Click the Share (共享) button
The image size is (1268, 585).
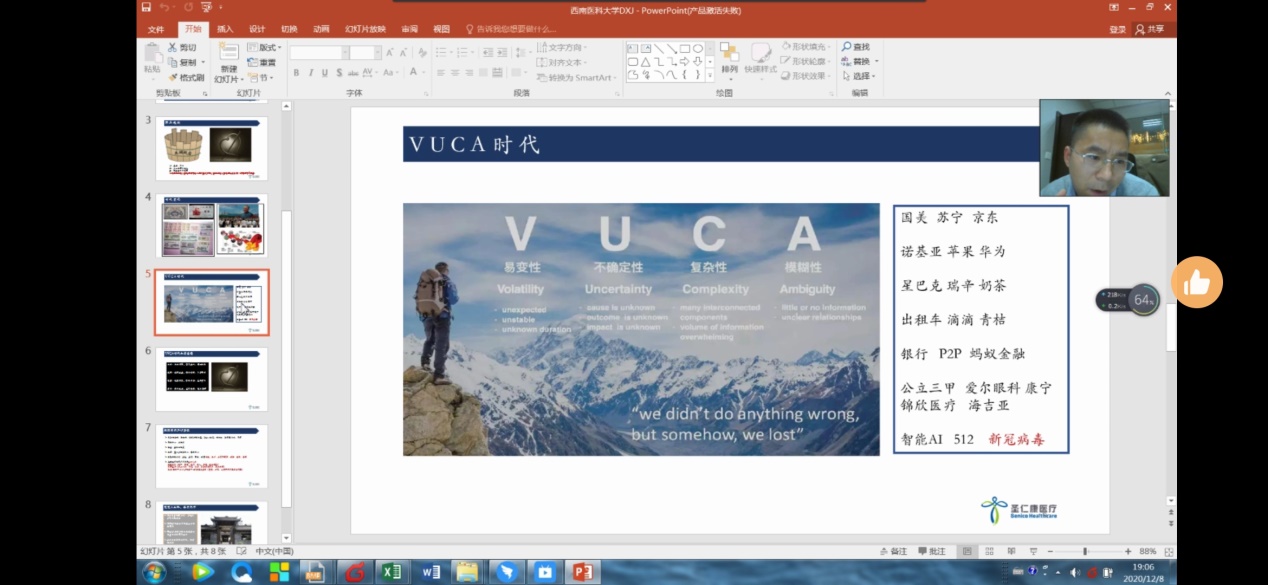tap(1150, 29)
